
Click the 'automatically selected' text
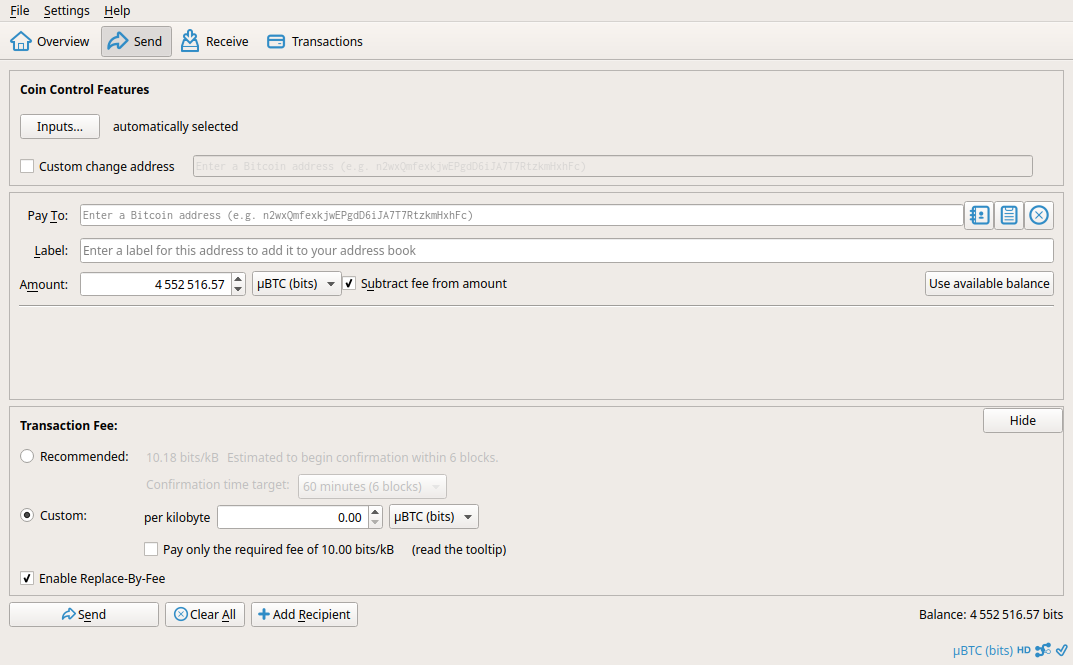(175, 127)
